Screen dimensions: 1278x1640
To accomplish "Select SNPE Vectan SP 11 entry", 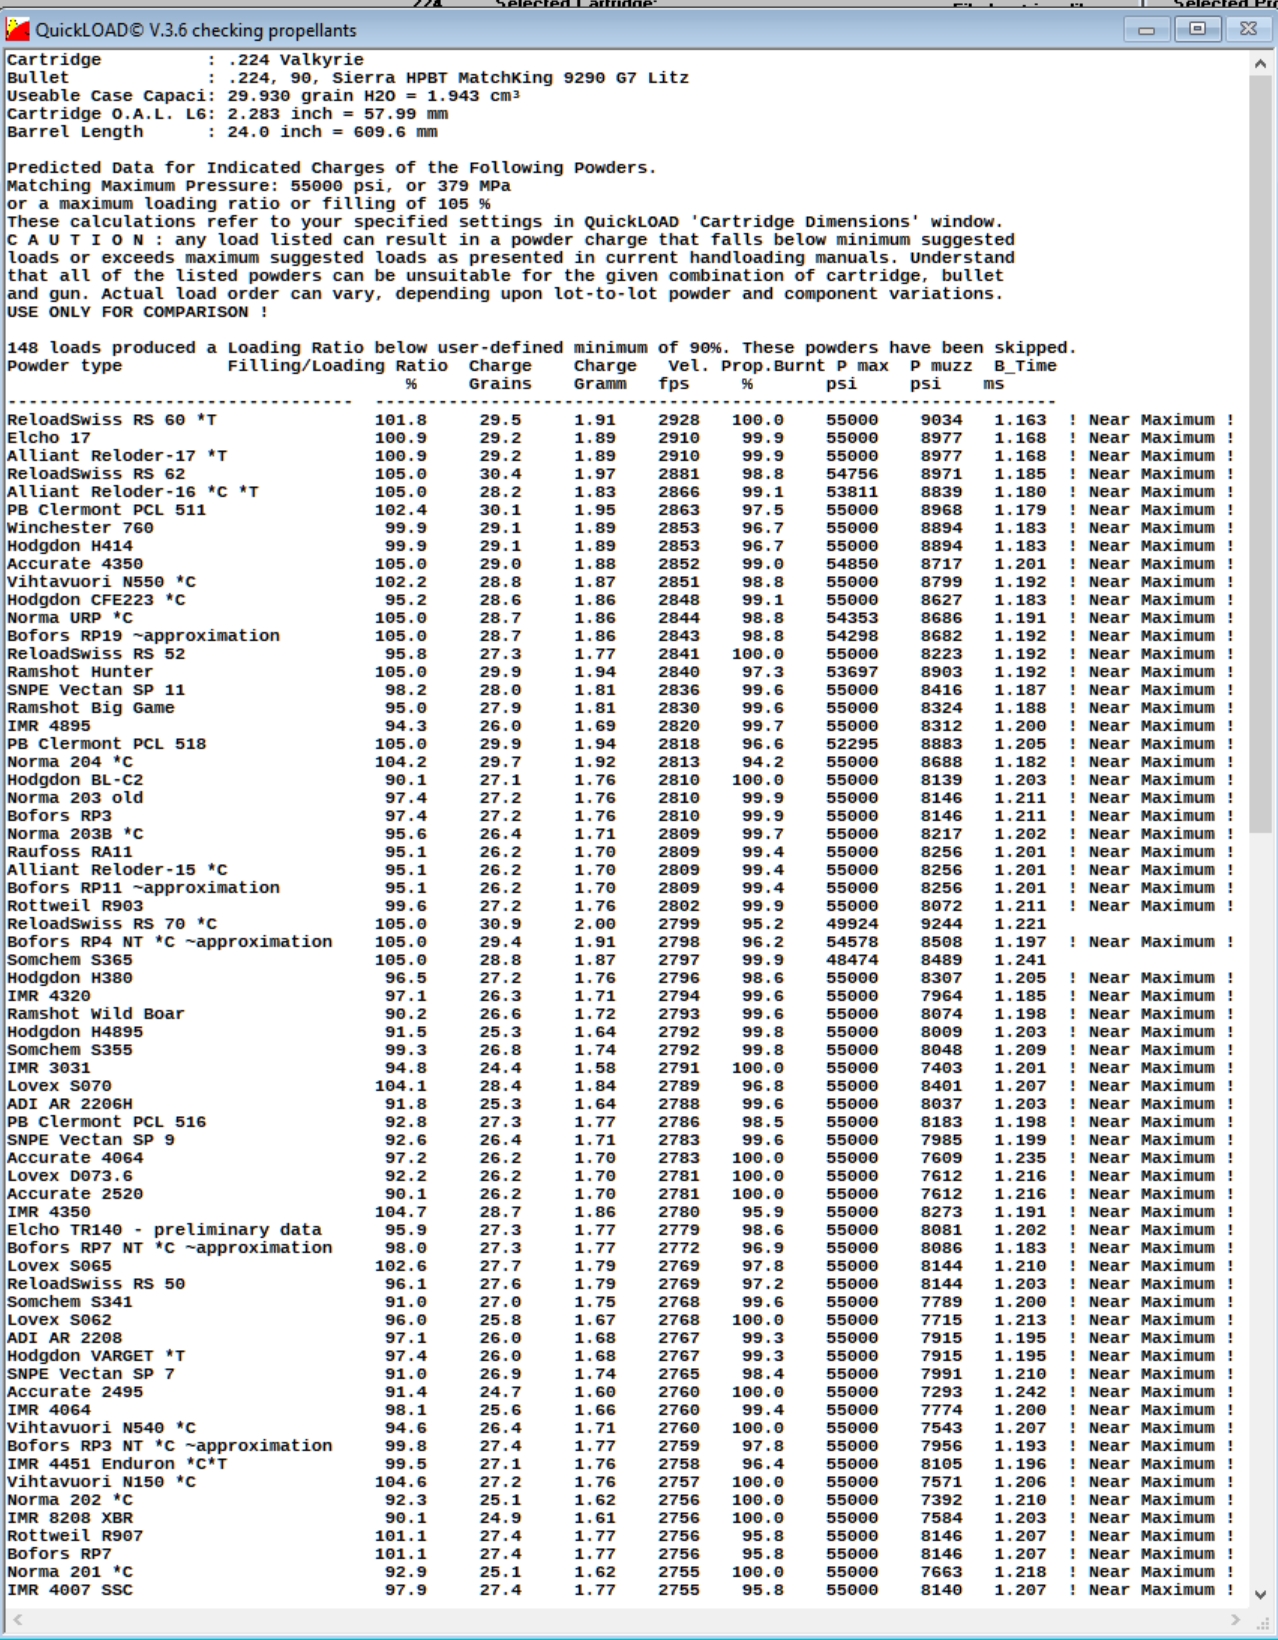I will tap(620, 690).
